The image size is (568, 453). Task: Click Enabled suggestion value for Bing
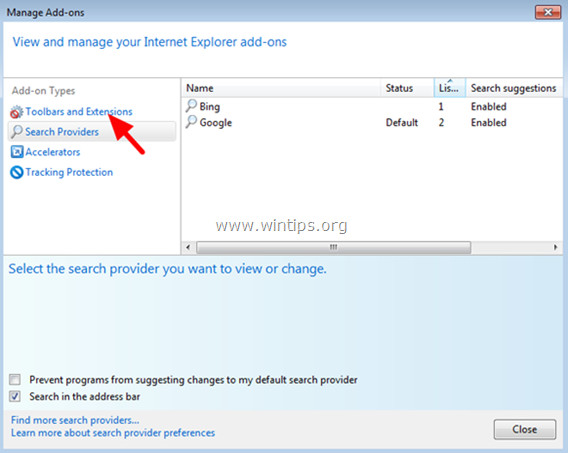tap(488, 106)
